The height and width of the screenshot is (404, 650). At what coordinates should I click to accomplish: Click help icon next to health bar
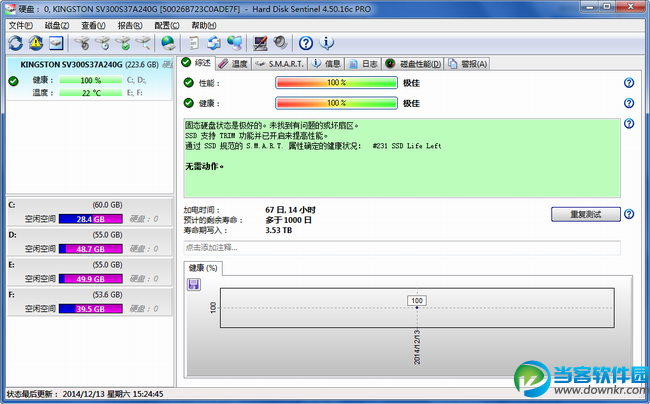pyautogui.click(x=629, y=103)
